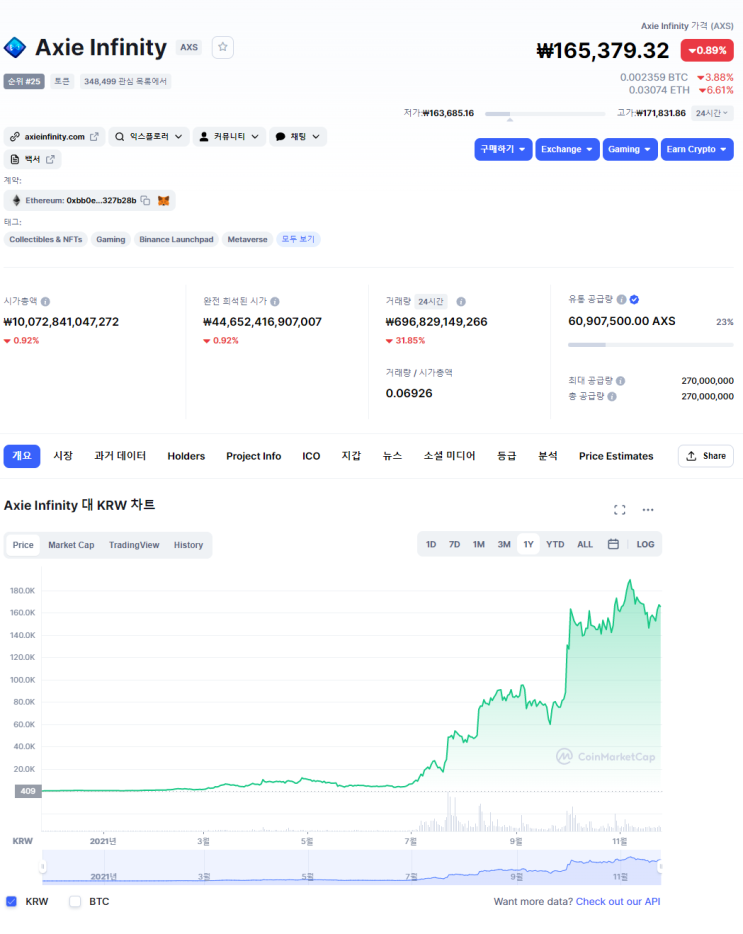Screen dimensions: 743x934
Task: Copy the Ethereum contract address
Action: 145,201
